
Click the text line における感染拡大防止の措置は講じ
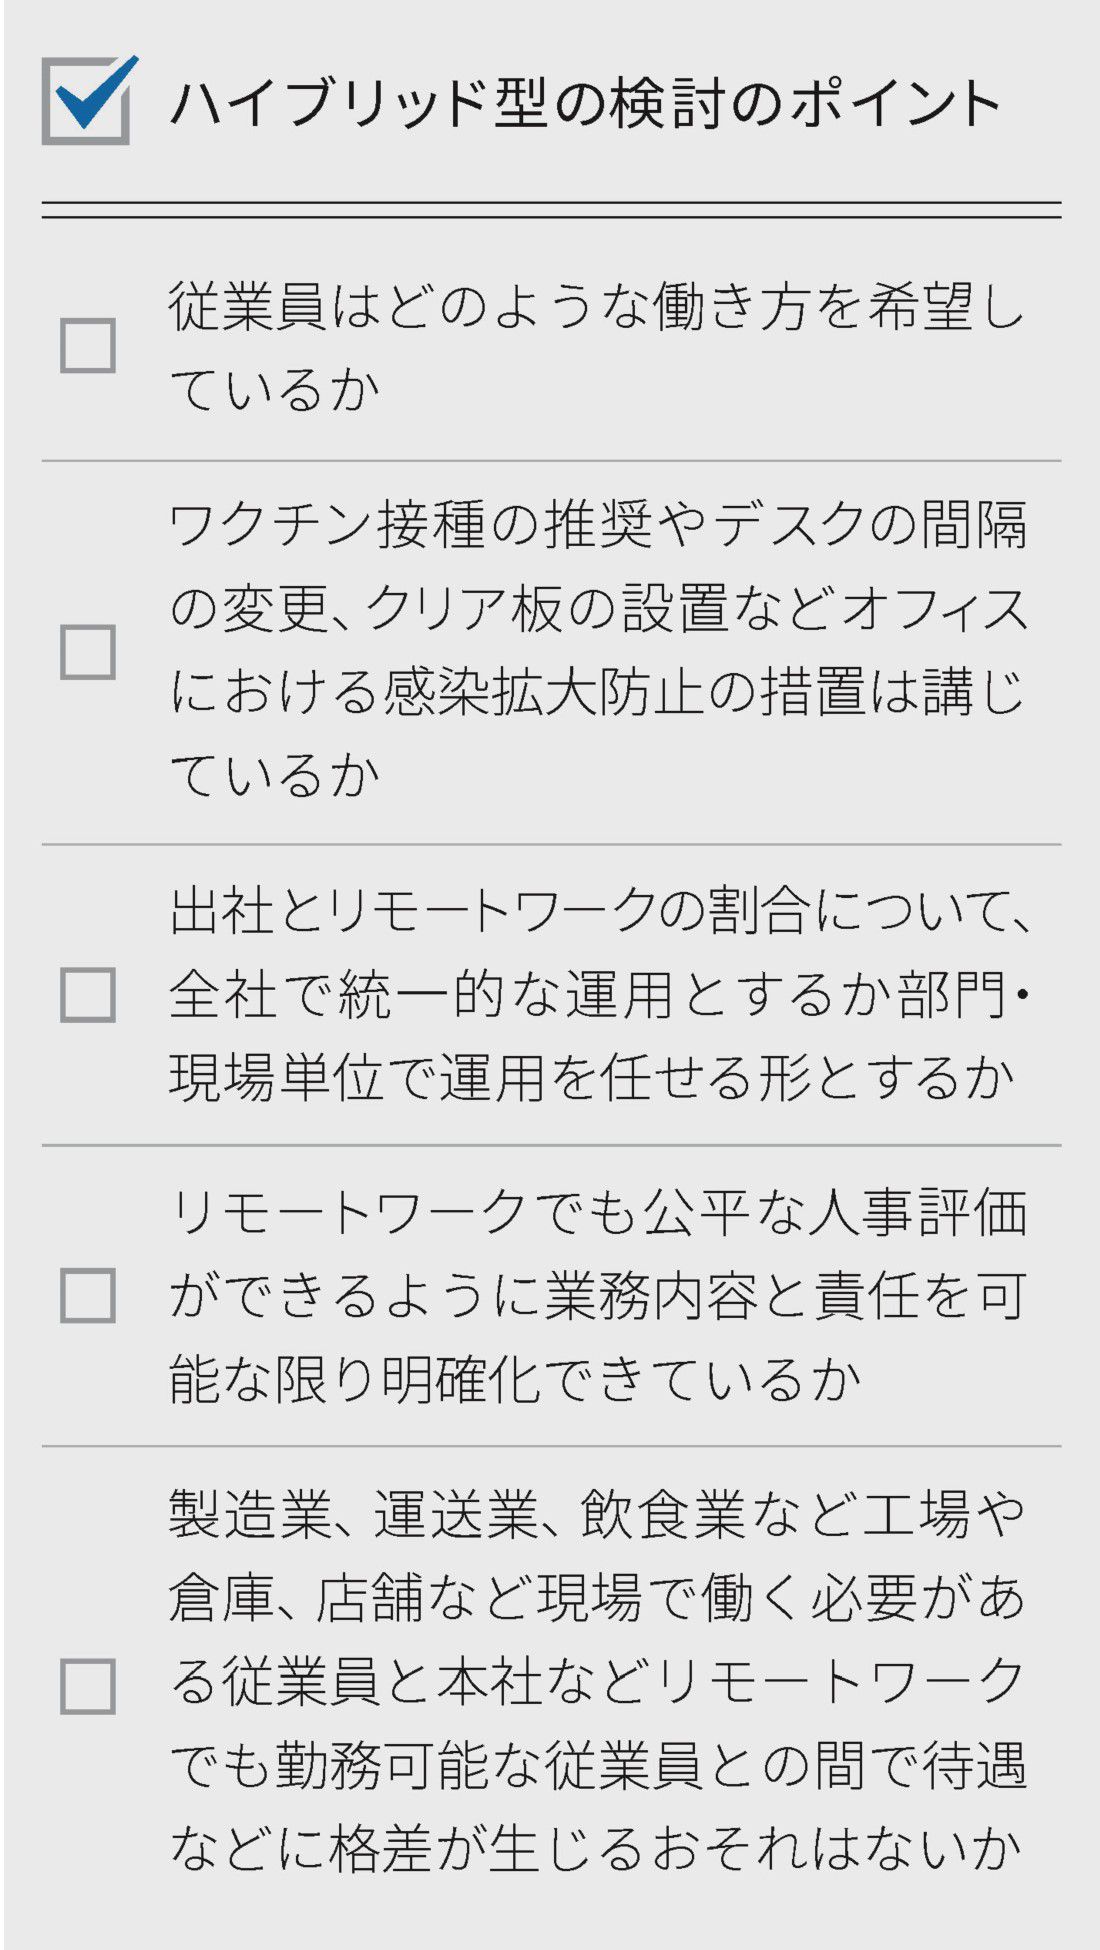pyautogui.click(x=596, y=692)
